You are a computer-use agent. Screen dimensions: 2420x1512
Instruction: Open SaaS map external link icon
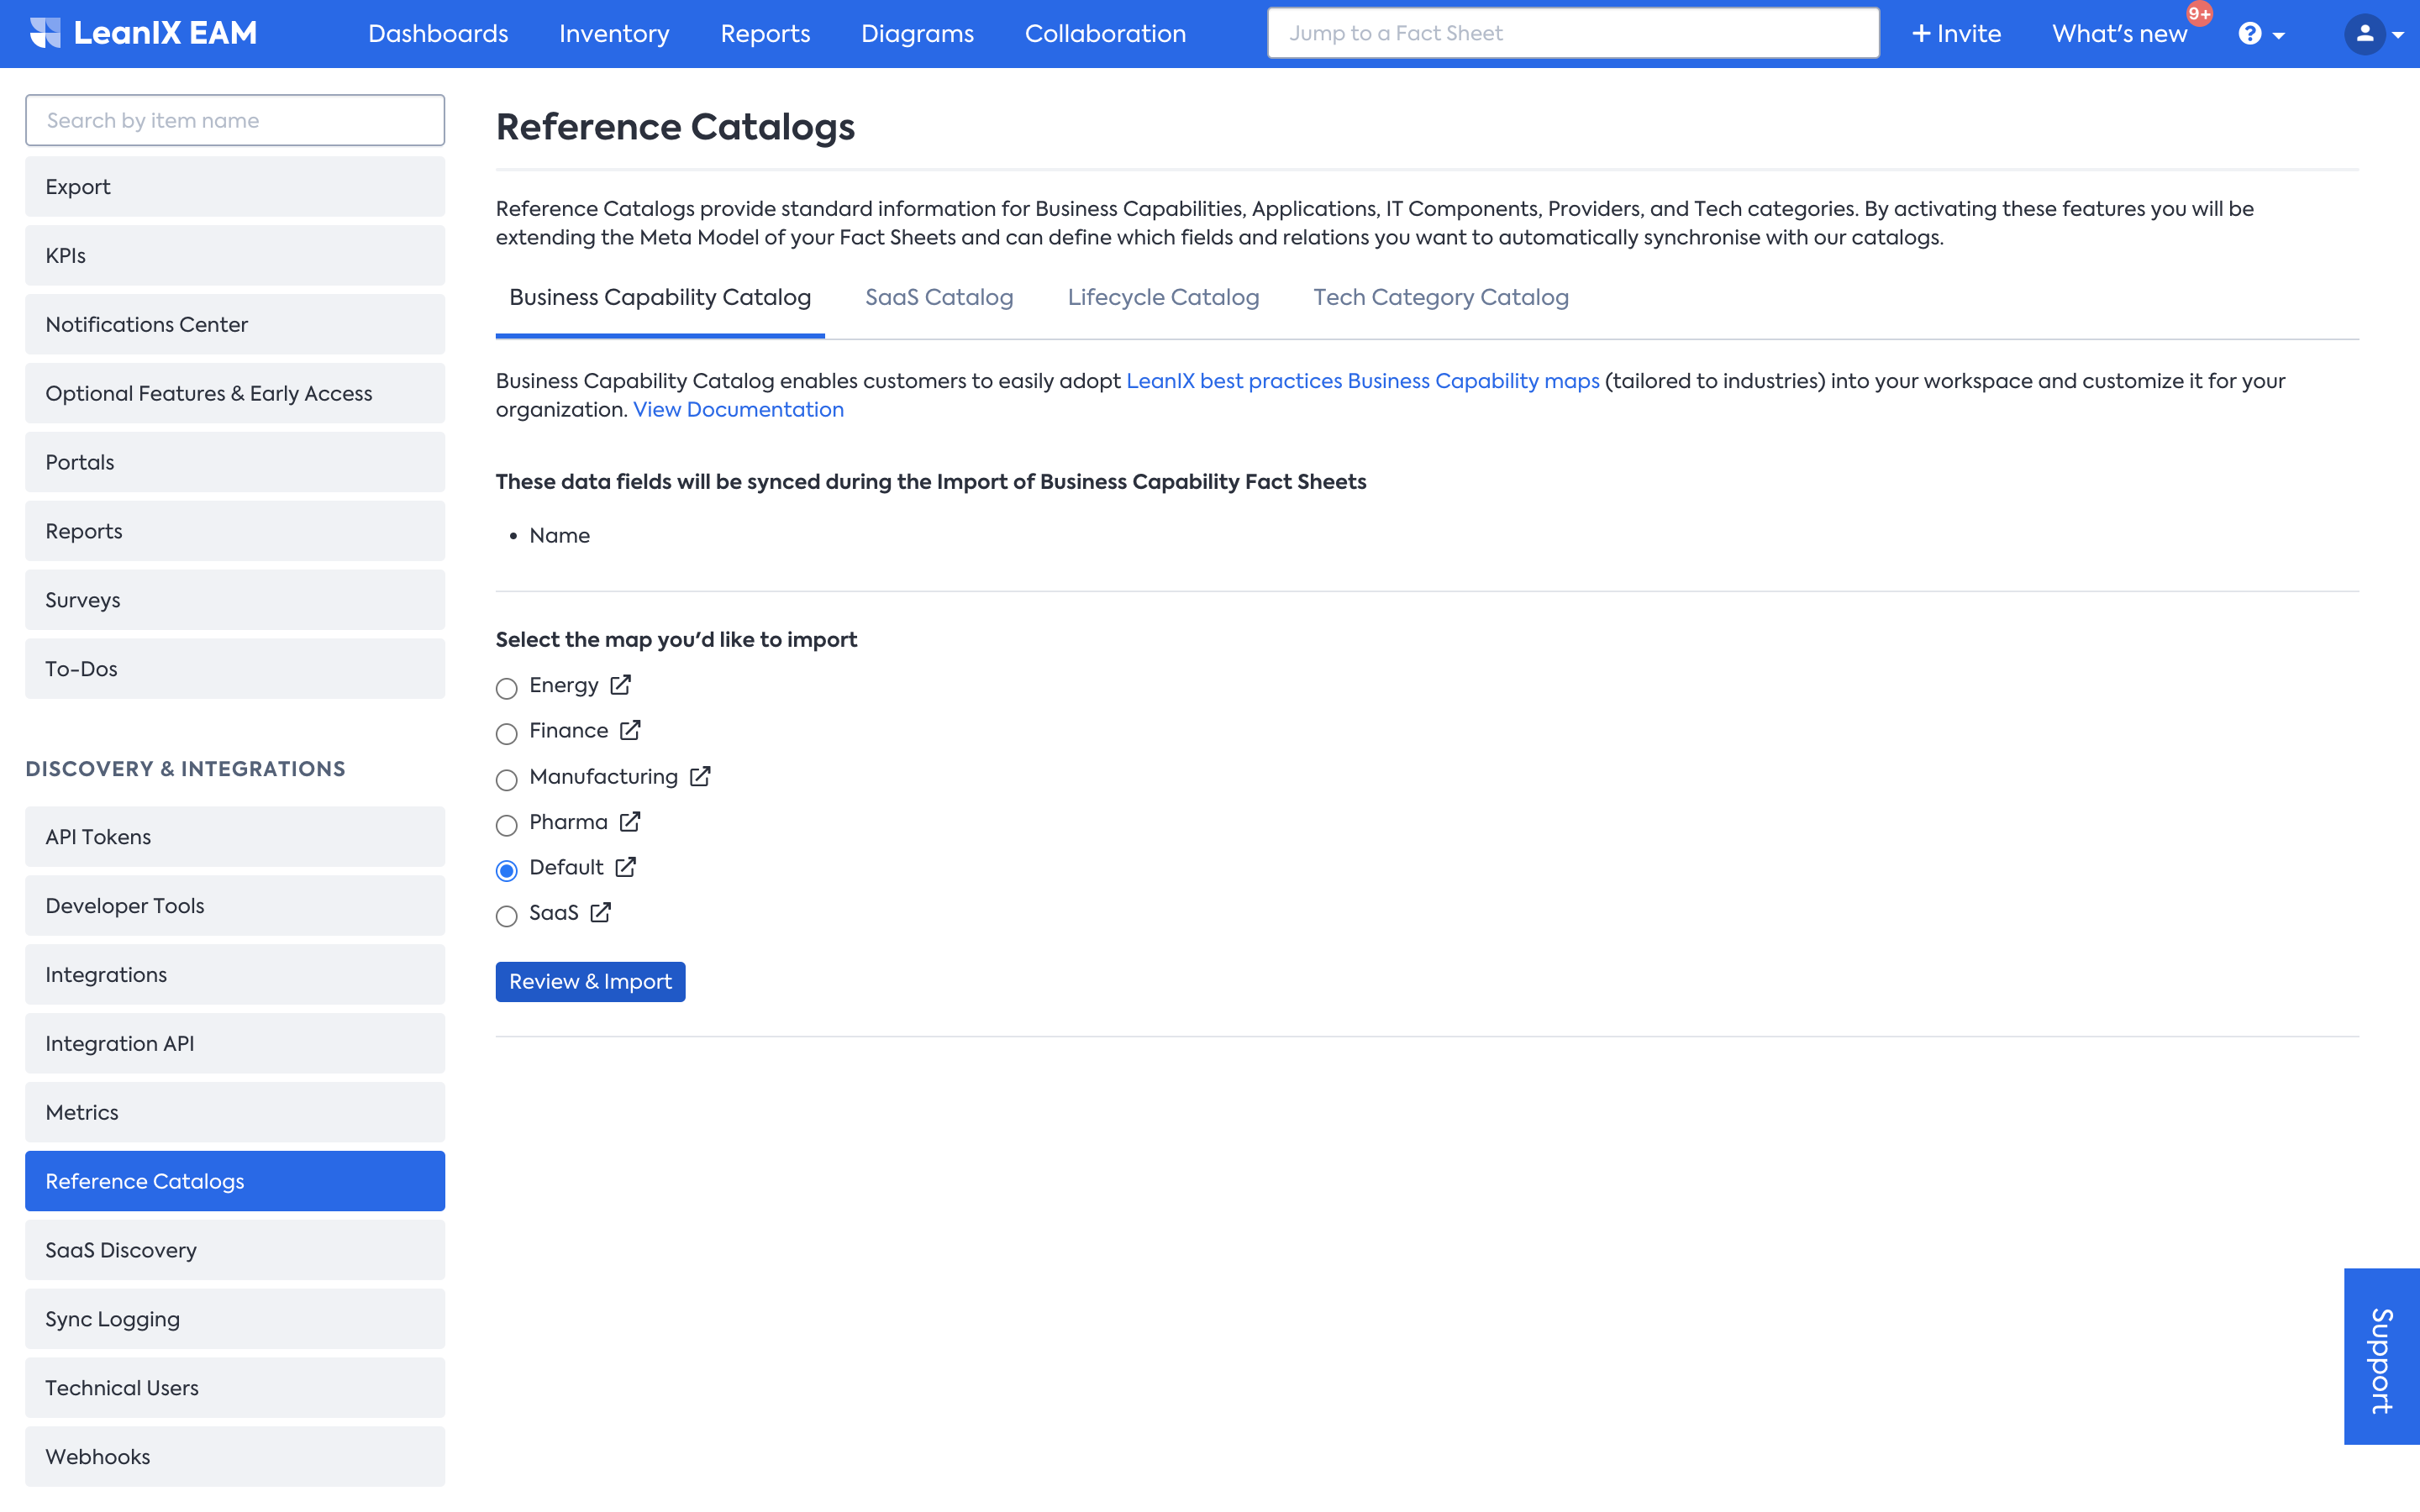click(x=600, y=913)
